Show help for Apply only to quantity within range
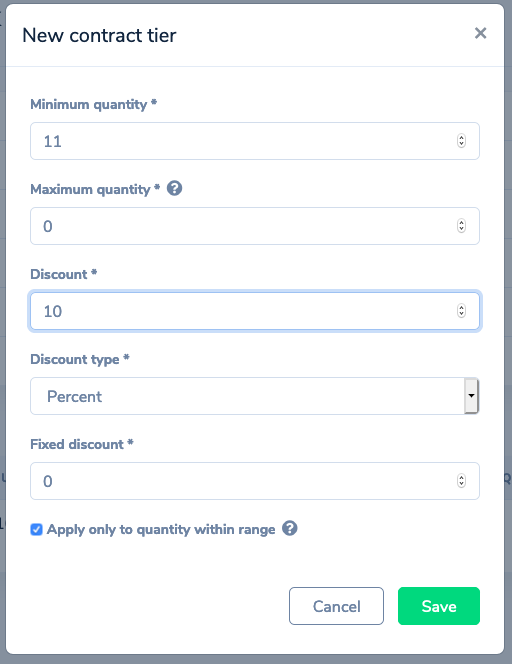This screenshot has width=512, height=664. [290, 528]
